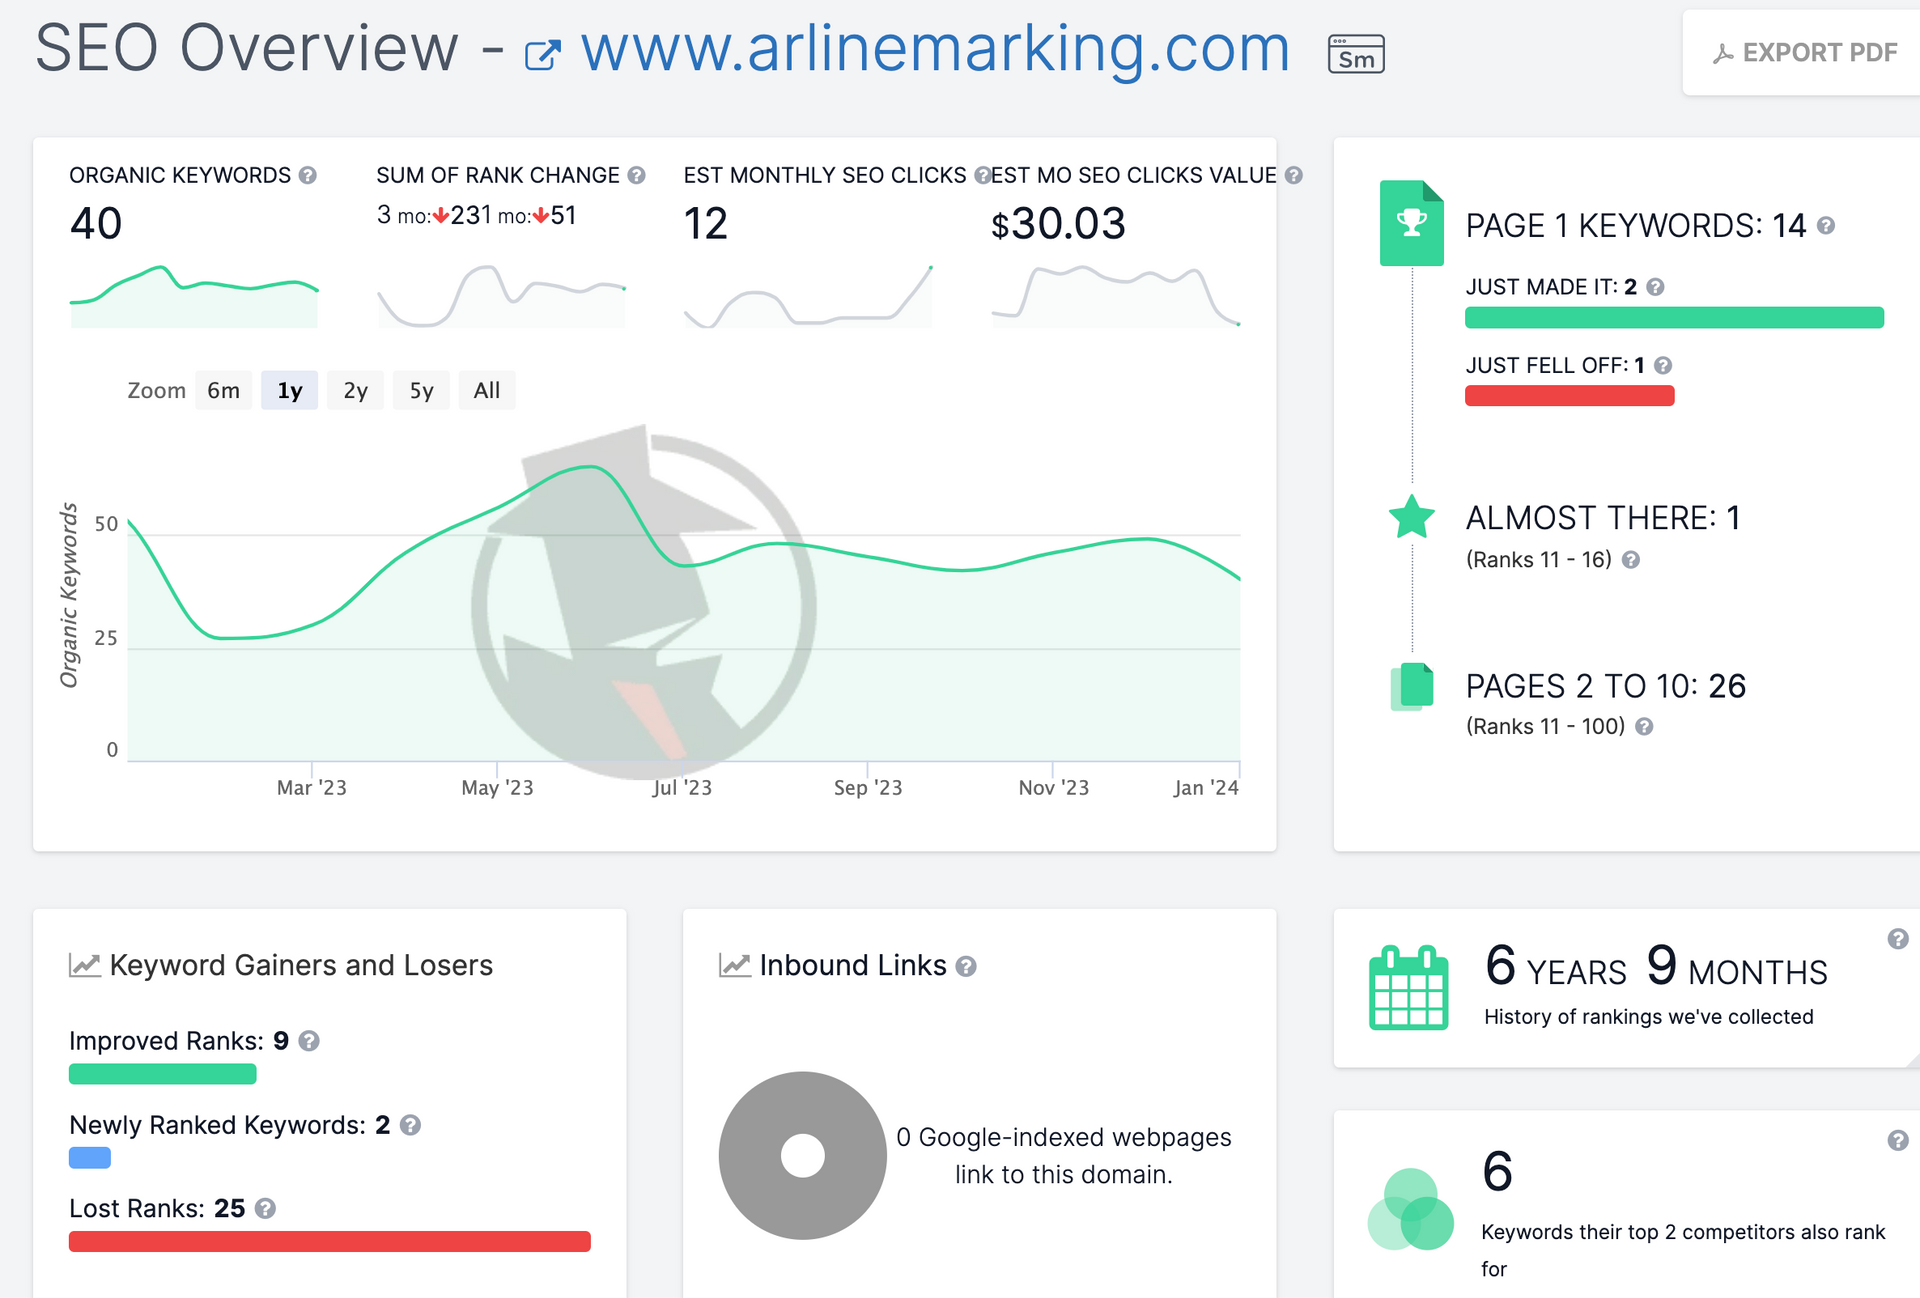Open help icon beside Est Mo SEO Clicks Value
Viewport: 1920px width, 1298px height.
click(1294, 175)
